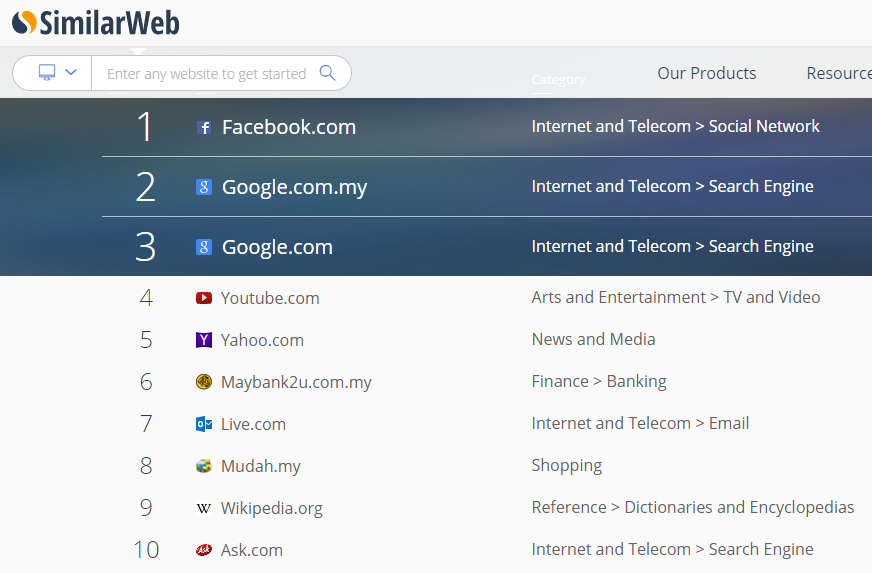The height and width of the screenshot is (573, 872).
Task: Click the Mudah.my favicon
Action: (x=204, y=466)
